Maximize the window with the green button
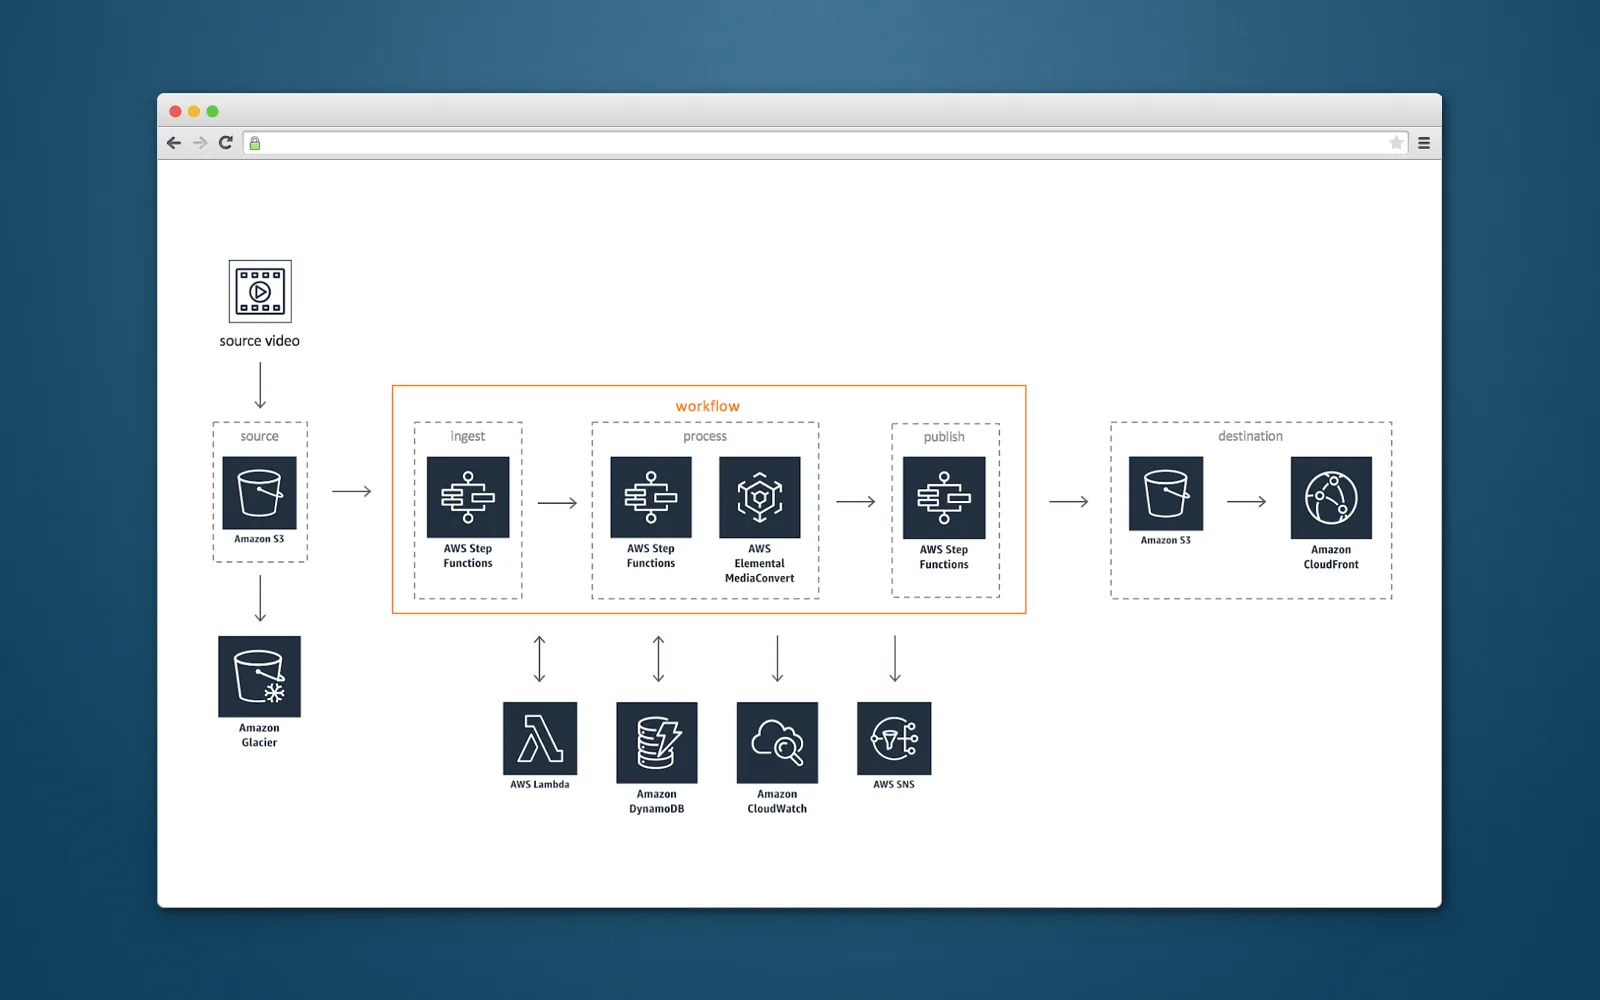This screenshot has width=1600, height=1000. 212,111
